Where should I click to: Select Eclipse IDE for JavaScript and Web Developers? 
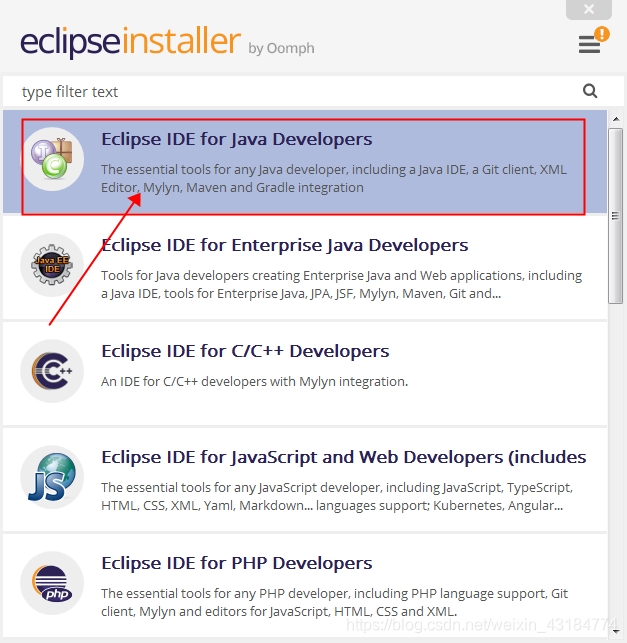(x=344, y=457)
